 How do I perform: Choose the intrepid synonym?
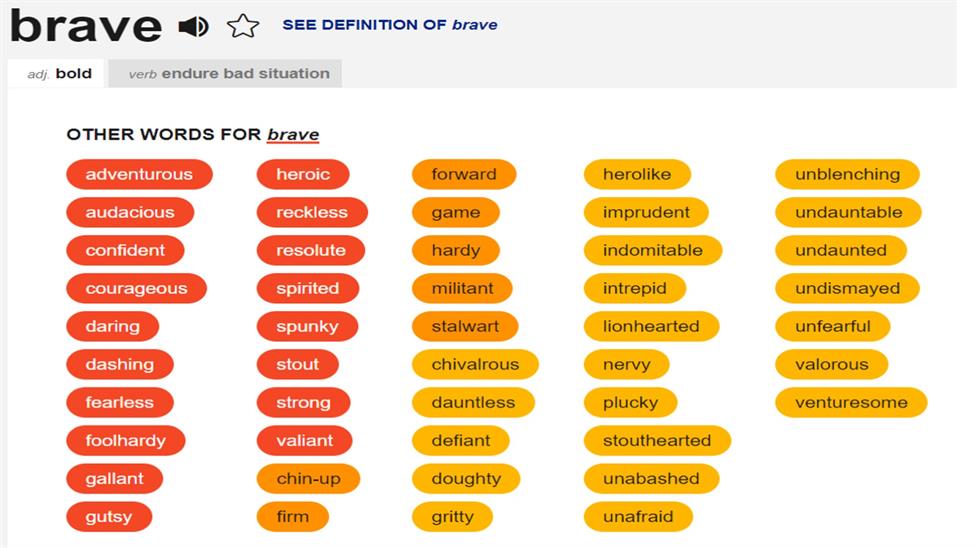635,289
